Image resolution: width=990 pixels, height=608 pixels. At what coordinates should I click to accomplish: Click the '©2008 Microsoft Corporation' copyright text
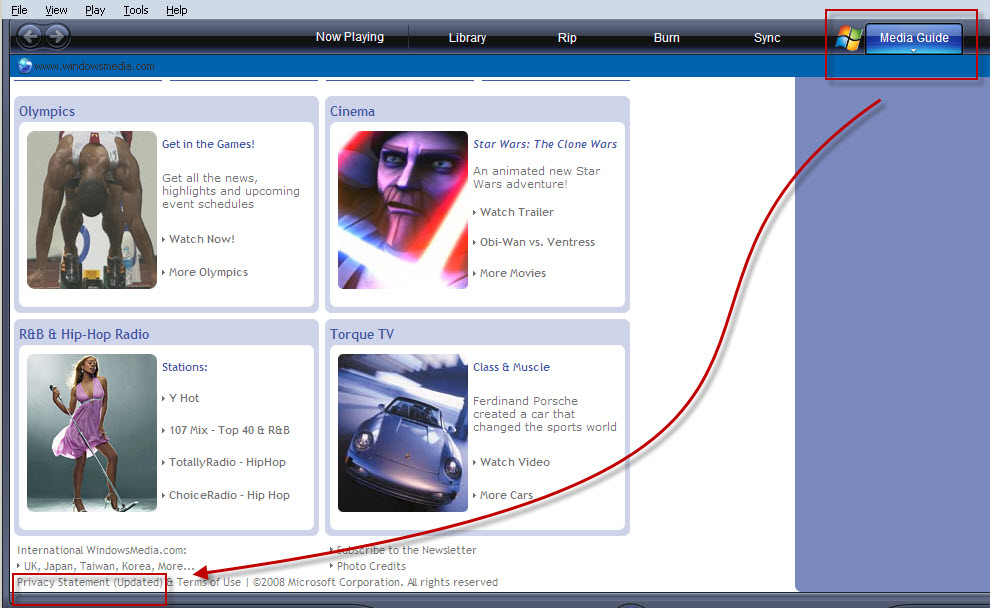click(327, 582)
